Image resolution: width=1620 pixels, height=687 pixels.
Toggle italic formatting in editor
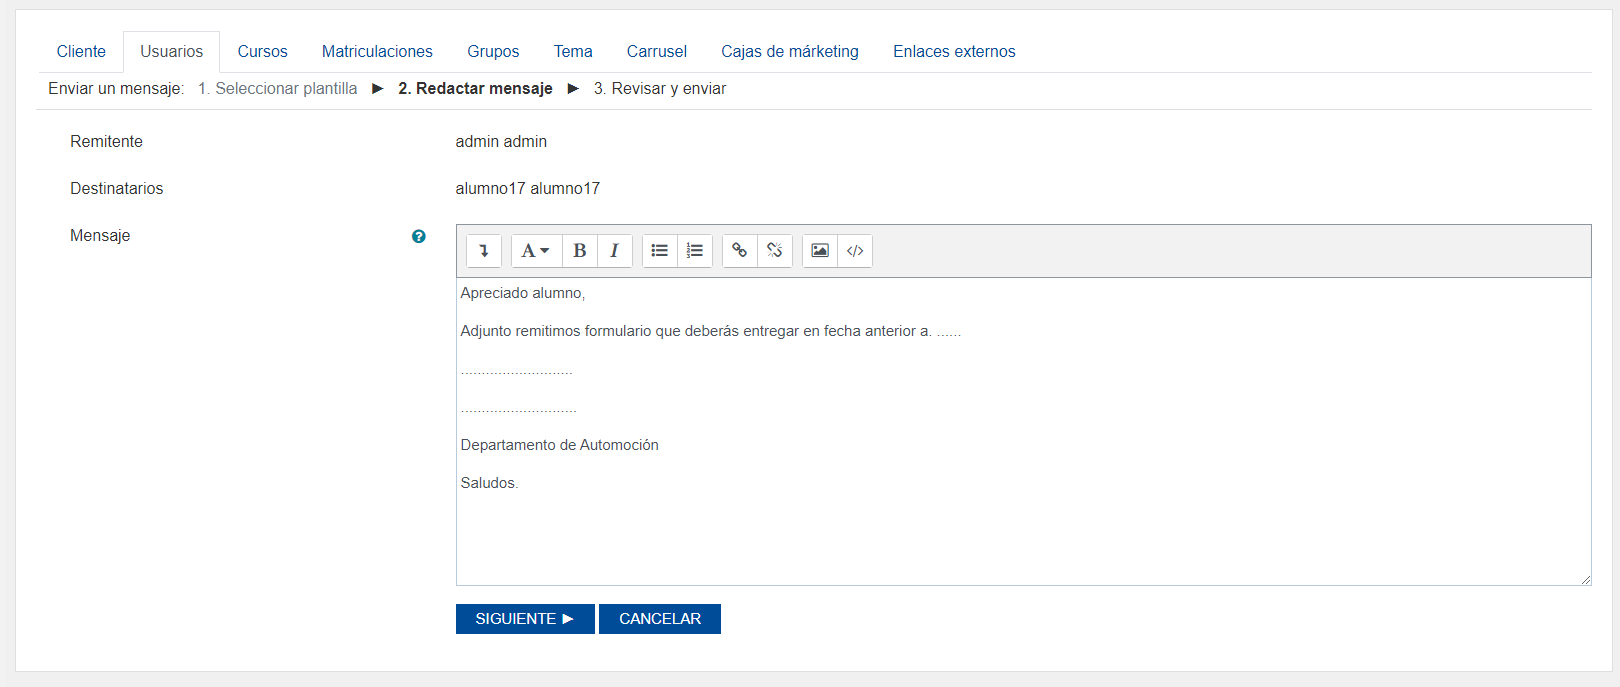click(615, 251)
